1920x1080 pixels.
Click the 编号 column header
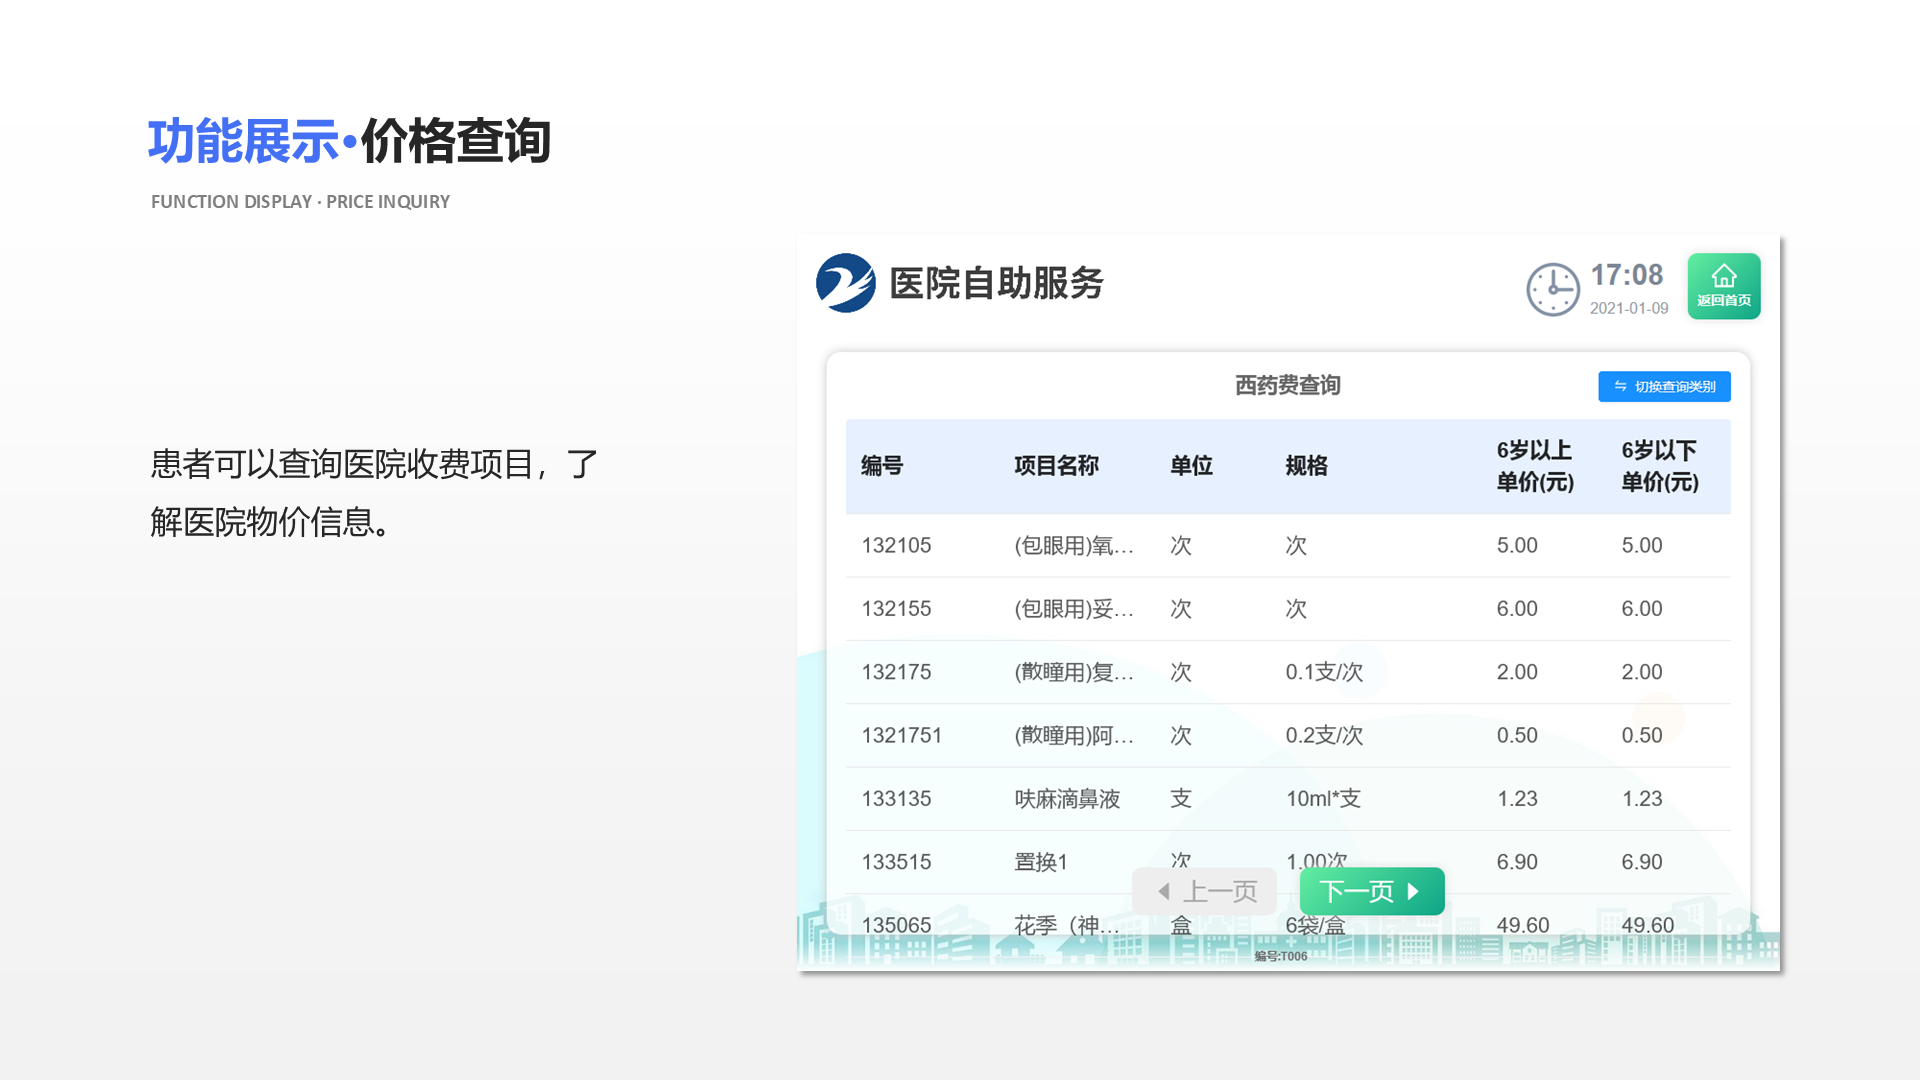(x=881, y=466)
